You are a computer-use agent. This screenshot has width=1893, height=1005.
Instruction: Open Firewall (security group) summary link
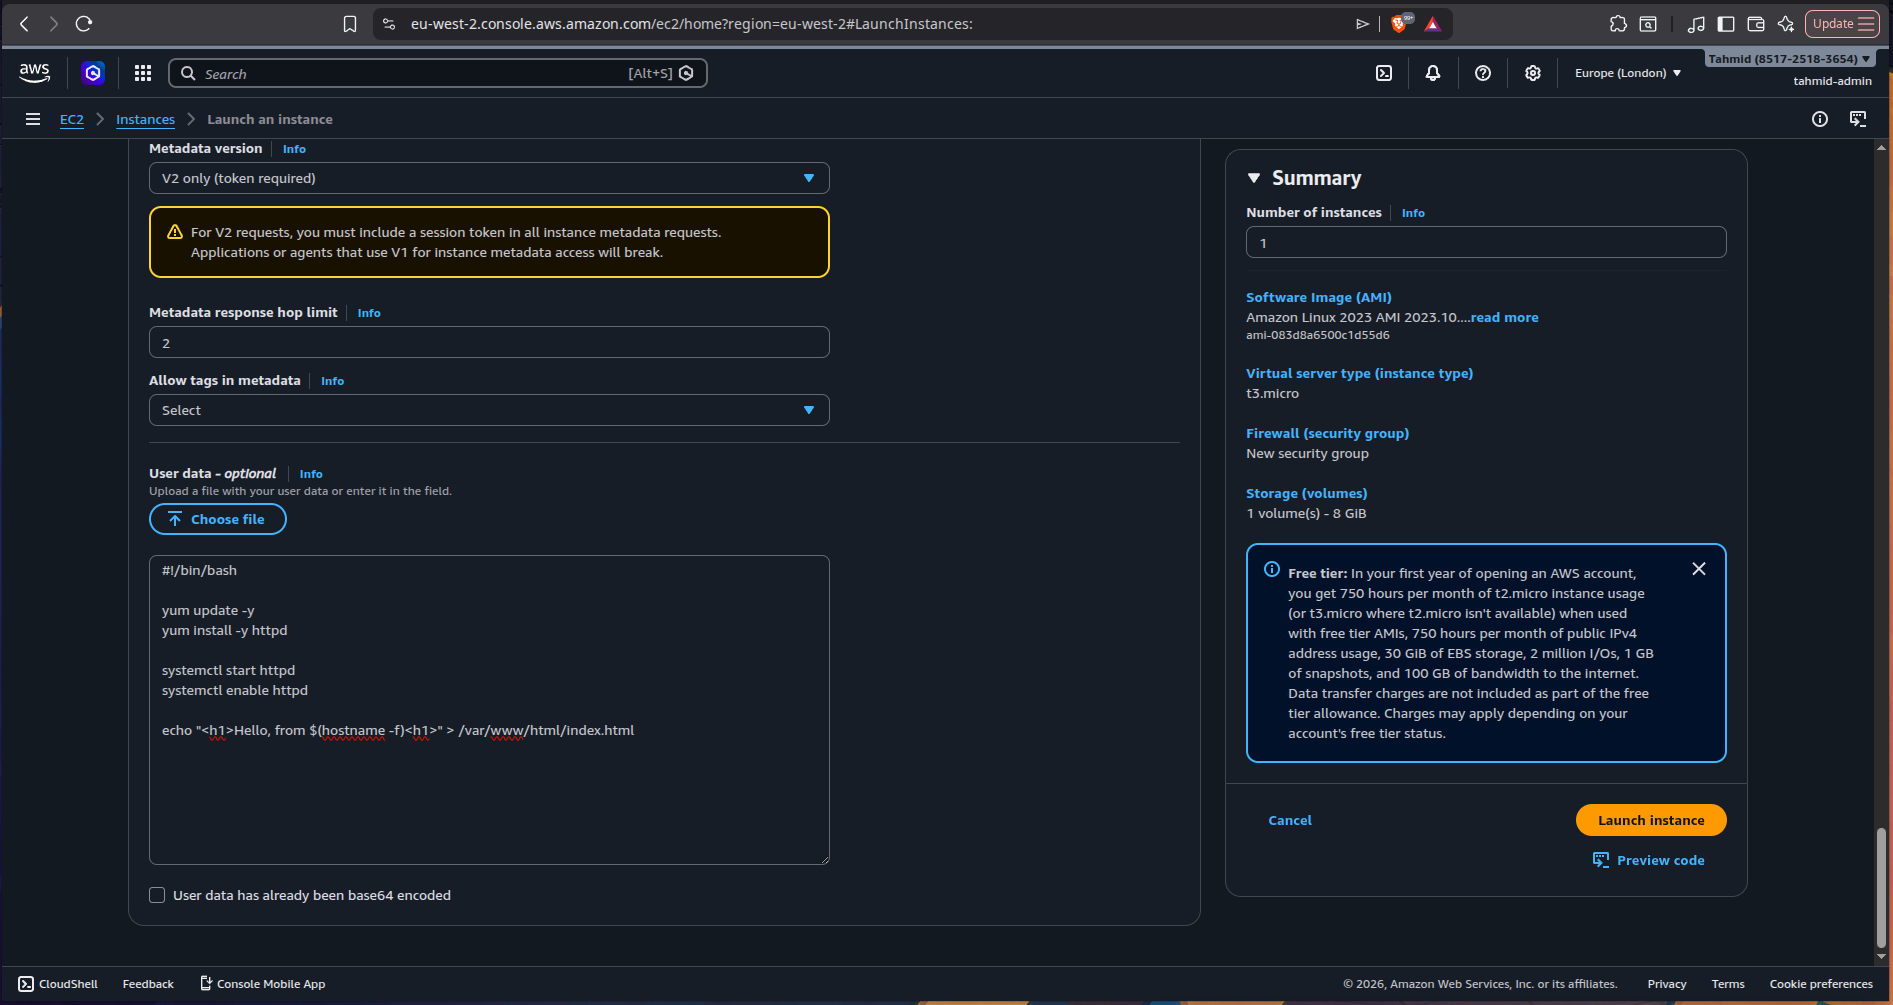click(1327, 433)
